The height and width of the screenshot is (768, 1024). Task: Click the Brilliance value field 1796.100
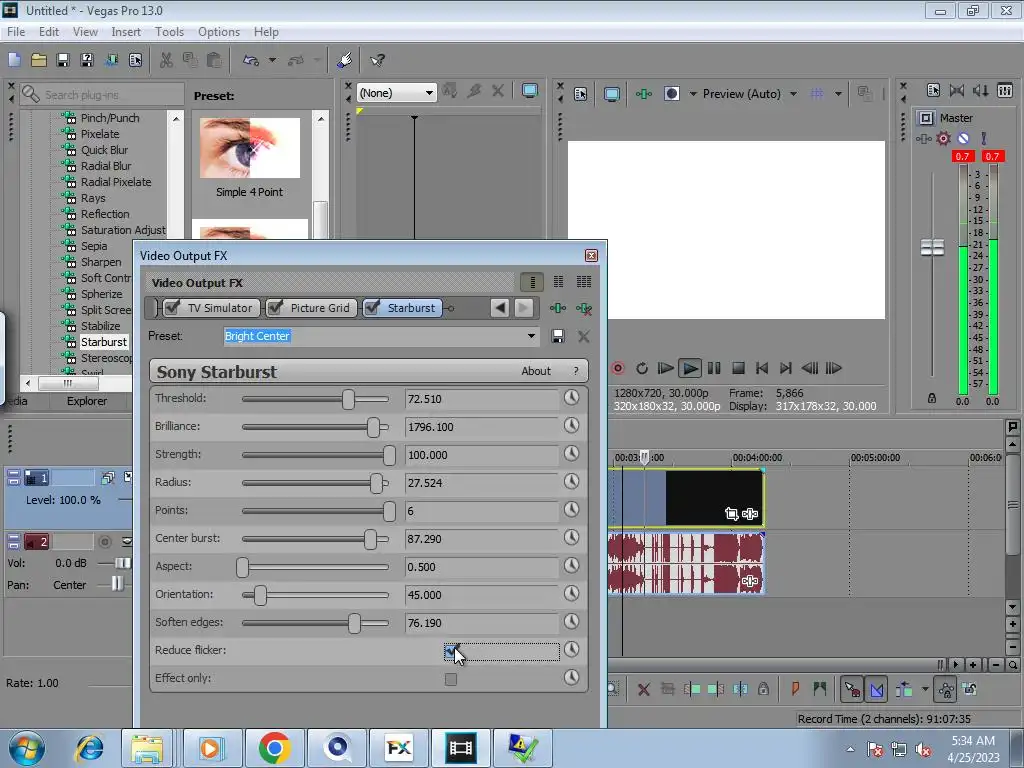coord(481,427)
